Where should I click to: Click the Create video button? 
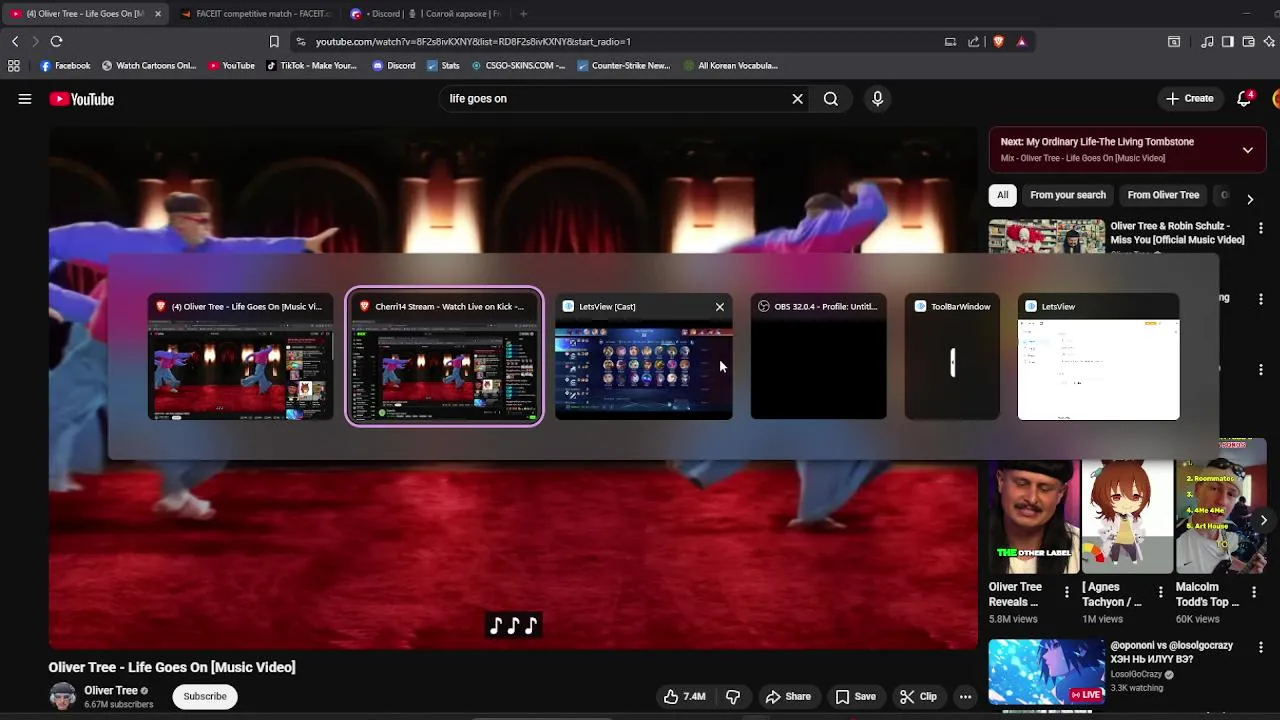point(1189,99)
